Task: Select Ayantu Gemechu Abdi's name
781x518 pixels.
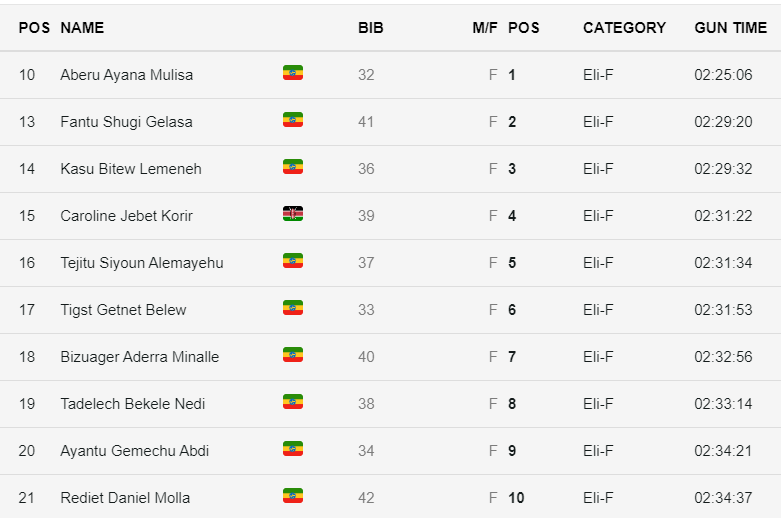Action: pyautogui.click(x=135, y=451)
